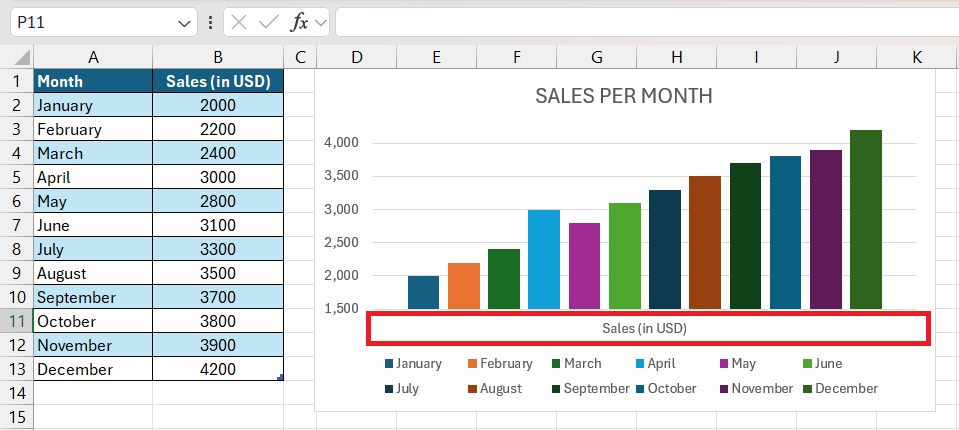Select column F header

click(517, 57)
